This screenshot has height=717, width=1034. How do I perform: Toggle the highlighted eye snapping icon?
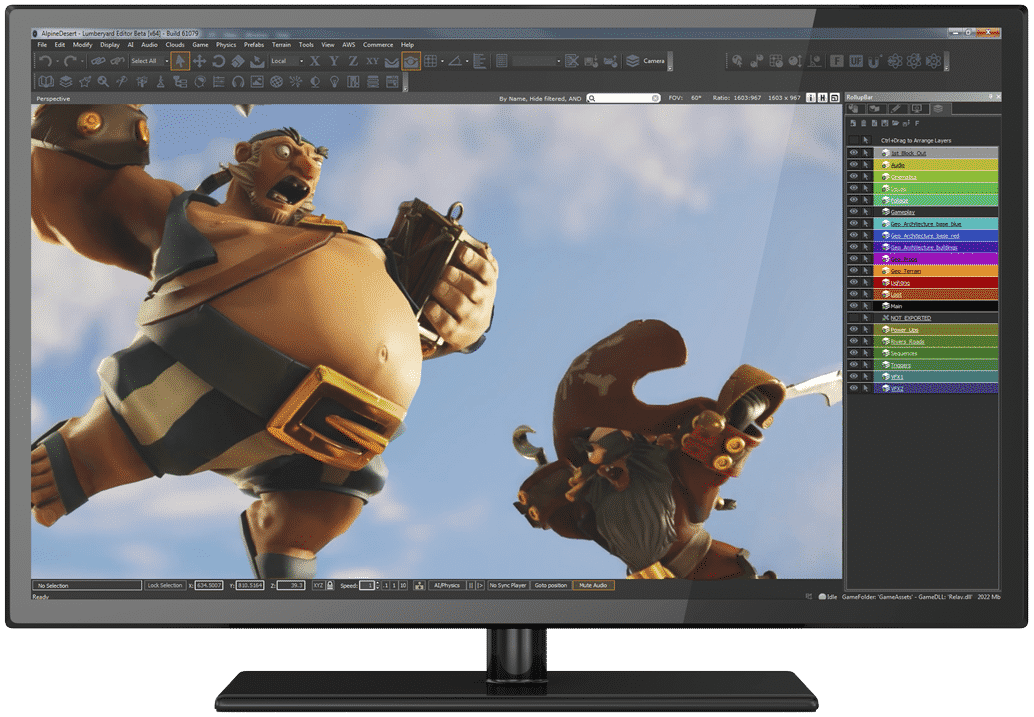pyautogui.click(x=411, y=61)
